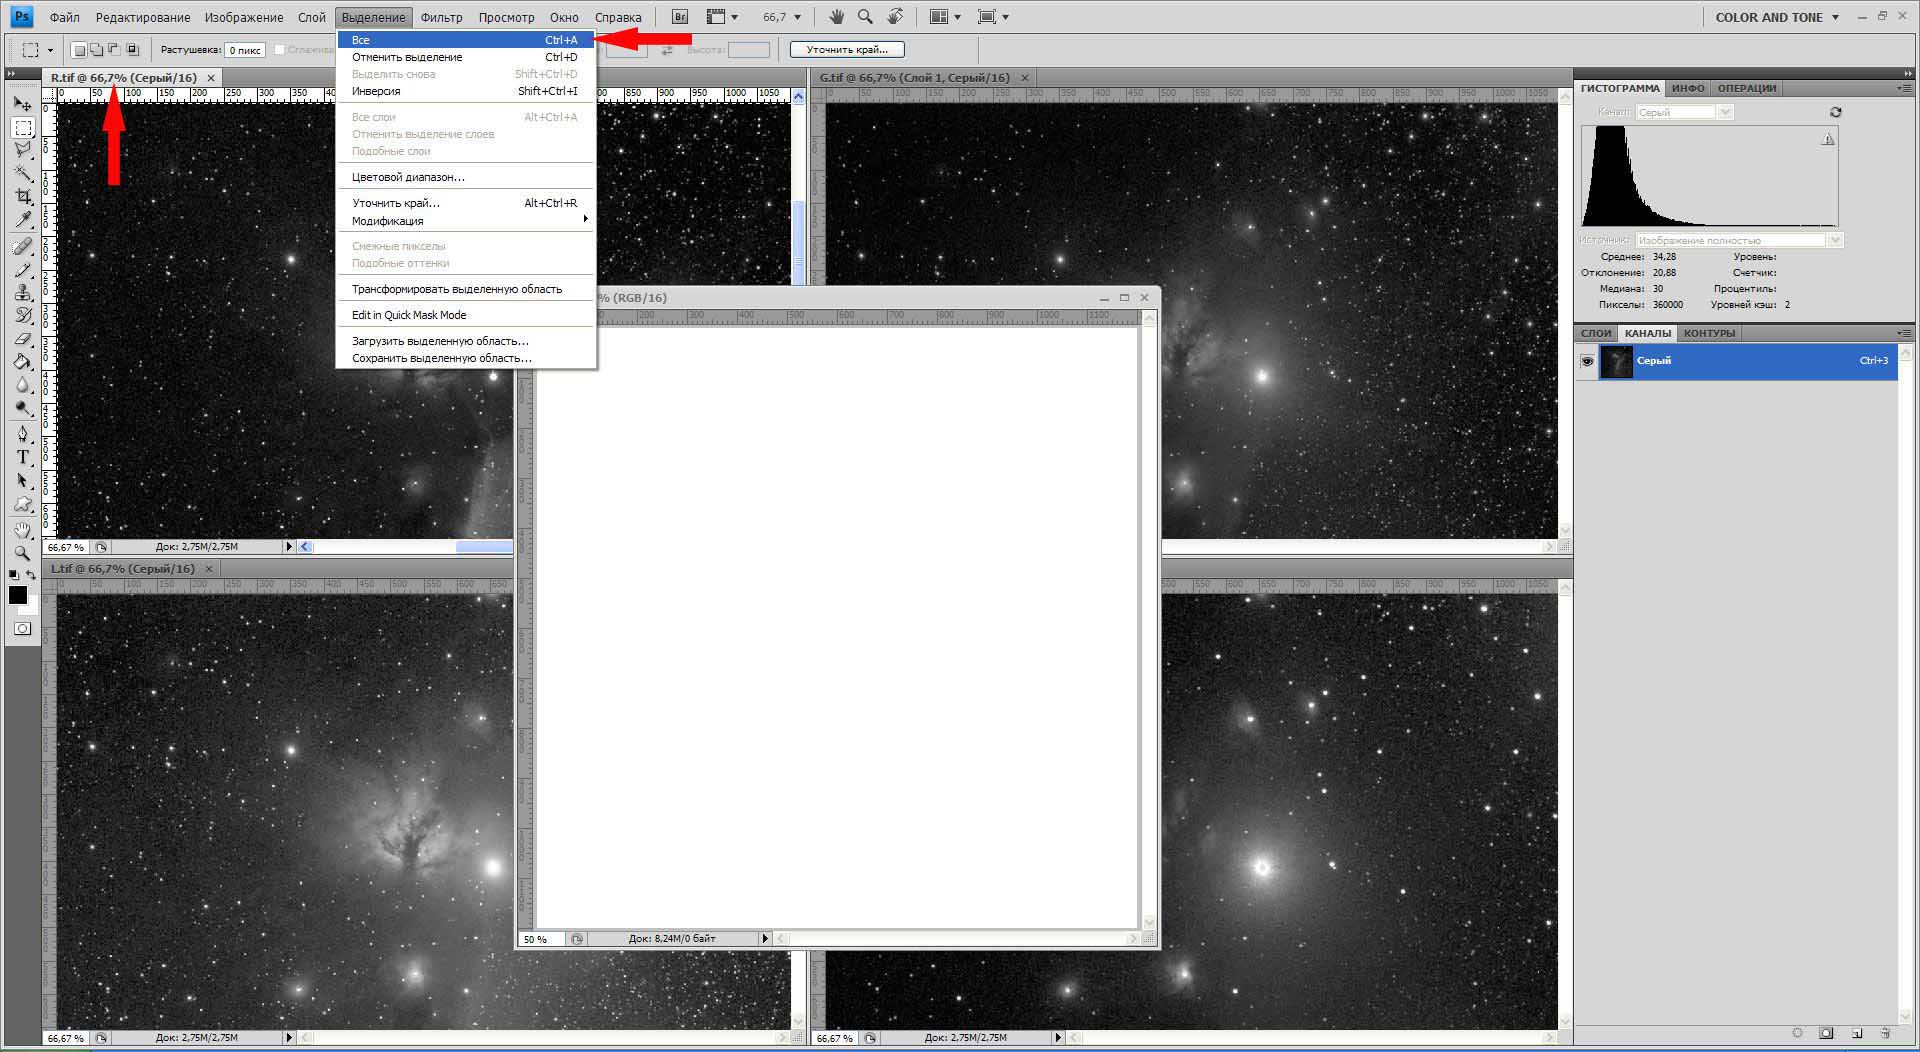Viewport: 1920px width, 1052px height.
Task: Click the Растушевка feather input field
Action: coord(245,50)
